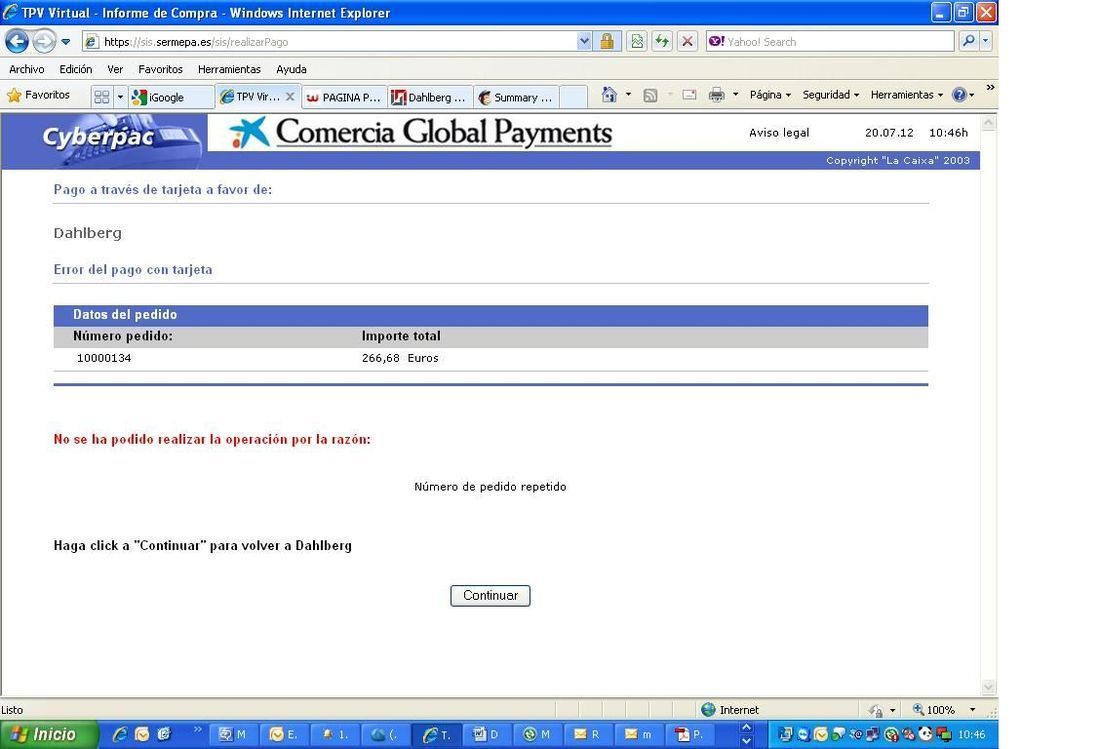Launch Internet Explorer from Quick Launch
Viewport: 1100px width, 749px height.
point(120,734)
